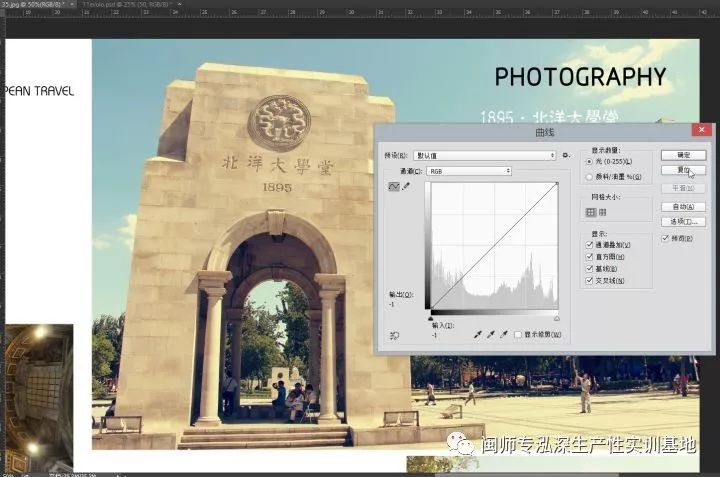The height and width of the screenshot is (477, 720).
Task: Click the top-right curve endpoint
Action: 557,184
